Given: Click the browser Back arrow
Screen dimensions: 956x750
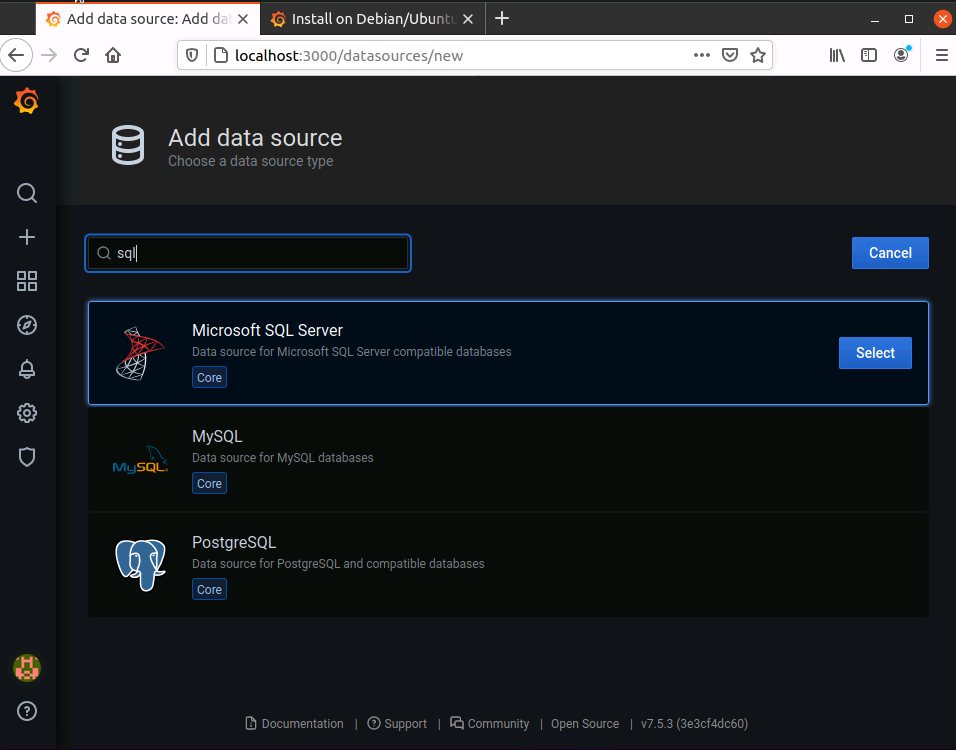Looking at the screenshot, I should tap(16, 55).
